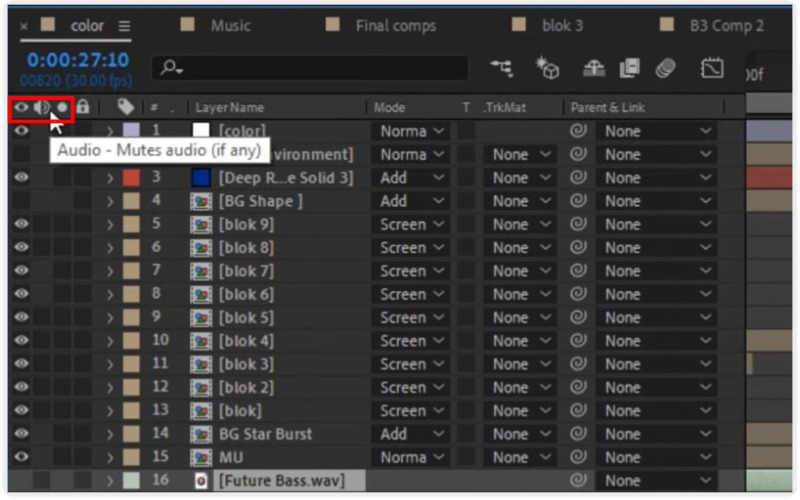This screenshot has height=500, width=800.
Task: Click the pick whip of MU layer
Action: pyautogui.click(x=578, y=457)
